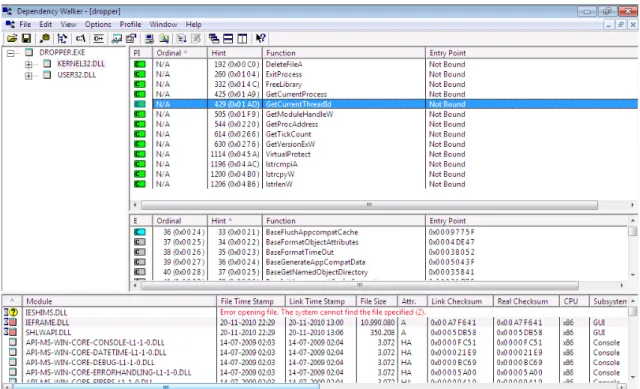
Task: Click the exports pane vertical scrollbar down arrow
Action: [633, 275]
